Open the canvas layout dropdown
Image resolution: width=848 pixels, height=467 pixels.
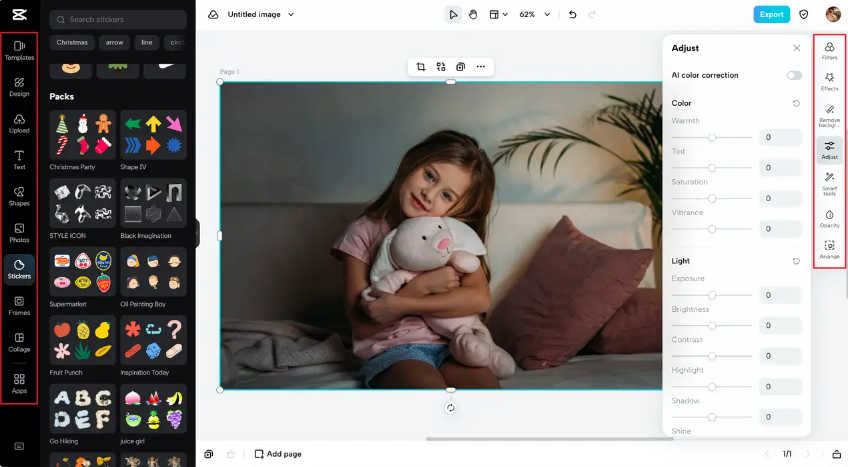pos(498,15)
